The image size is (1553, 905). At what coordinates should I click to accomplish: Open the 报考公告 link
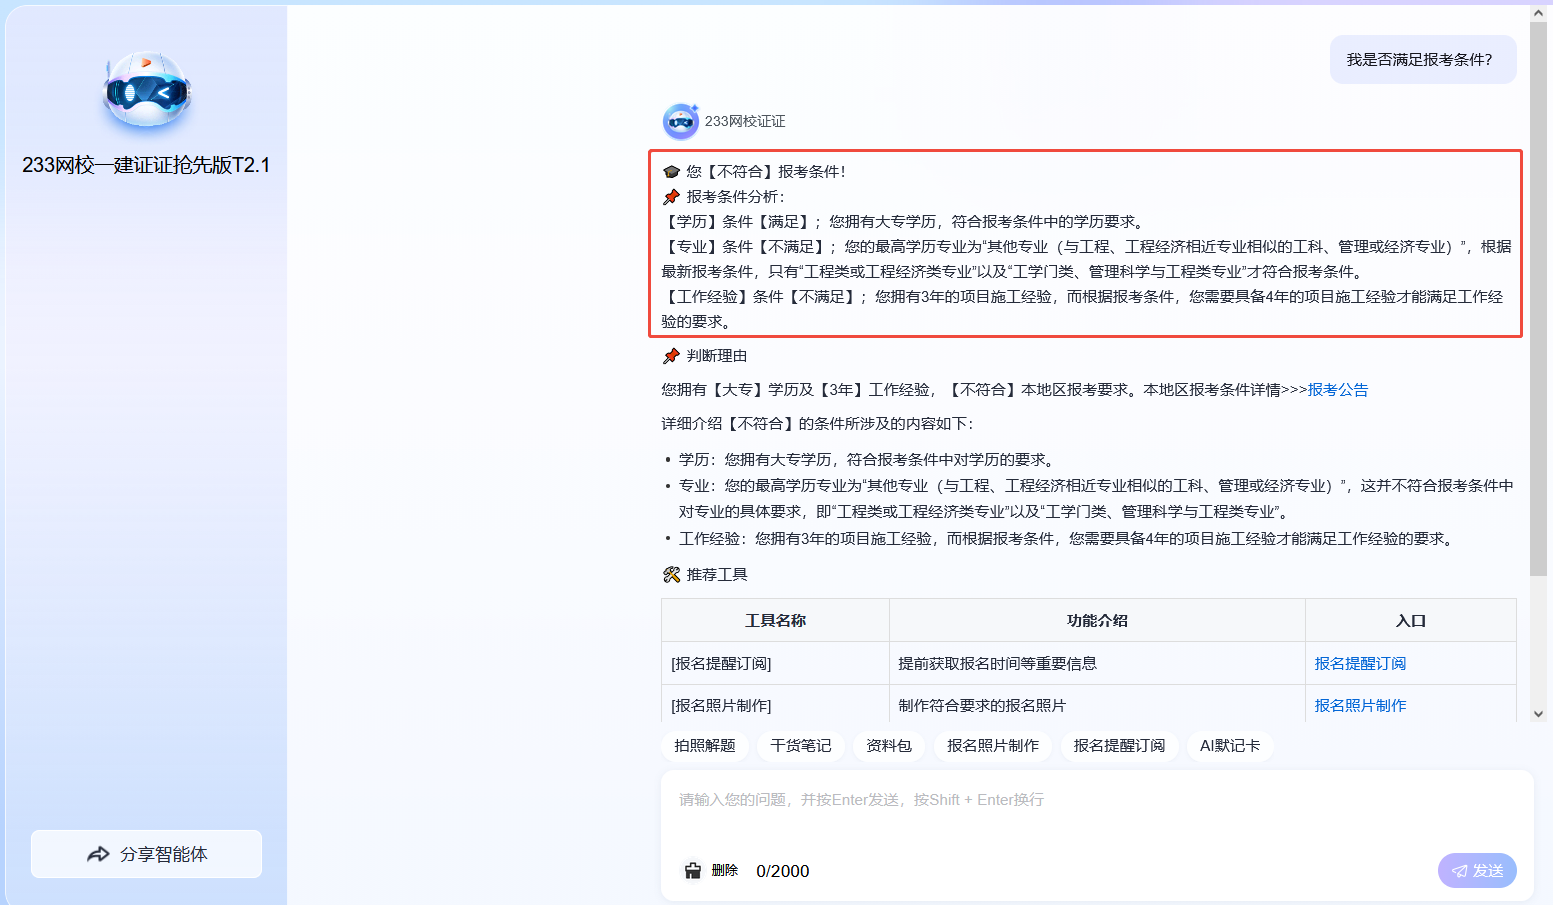(1338, 390)
